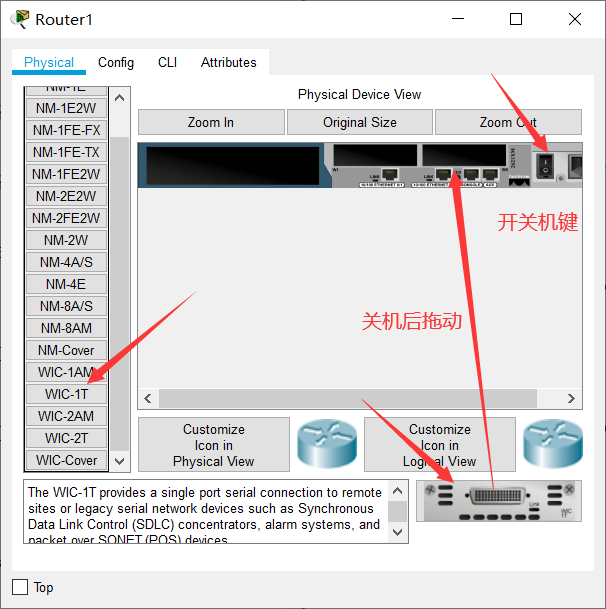This screenshot has height=609, width=606.
Task: Minimize the Router1 window
Action: click(x=458, y=19)
